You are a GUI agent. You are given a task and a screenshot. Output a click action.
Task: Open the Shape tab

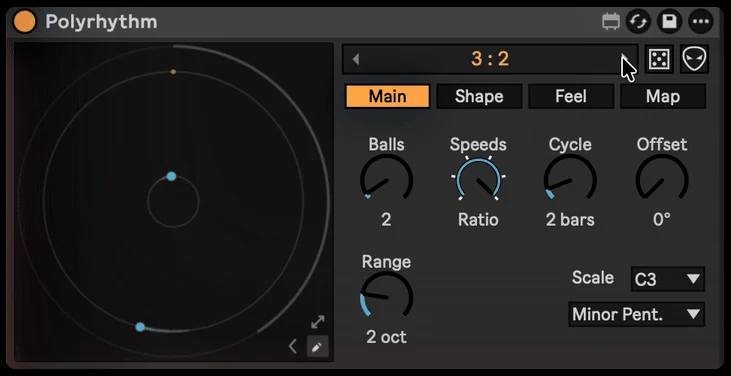pyautogui.click(x=479, y=96)
